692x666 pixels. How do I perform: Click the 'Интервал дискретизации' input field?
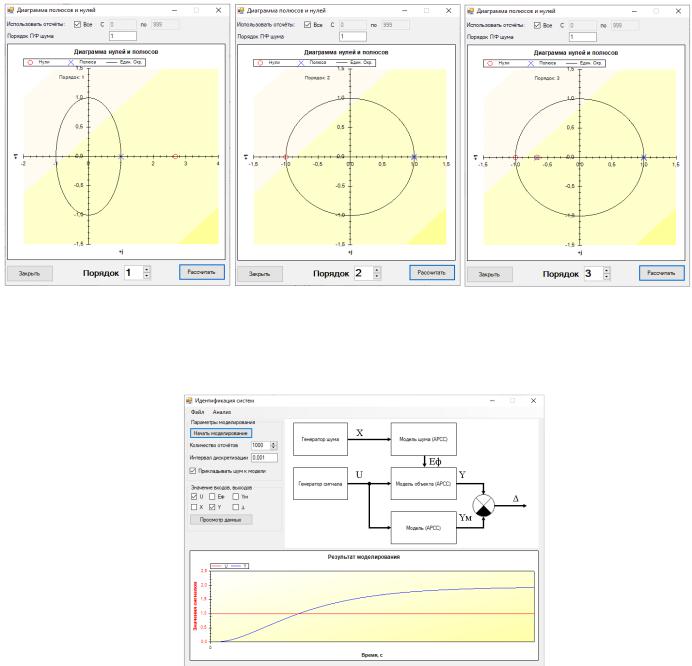pos(264,458)
